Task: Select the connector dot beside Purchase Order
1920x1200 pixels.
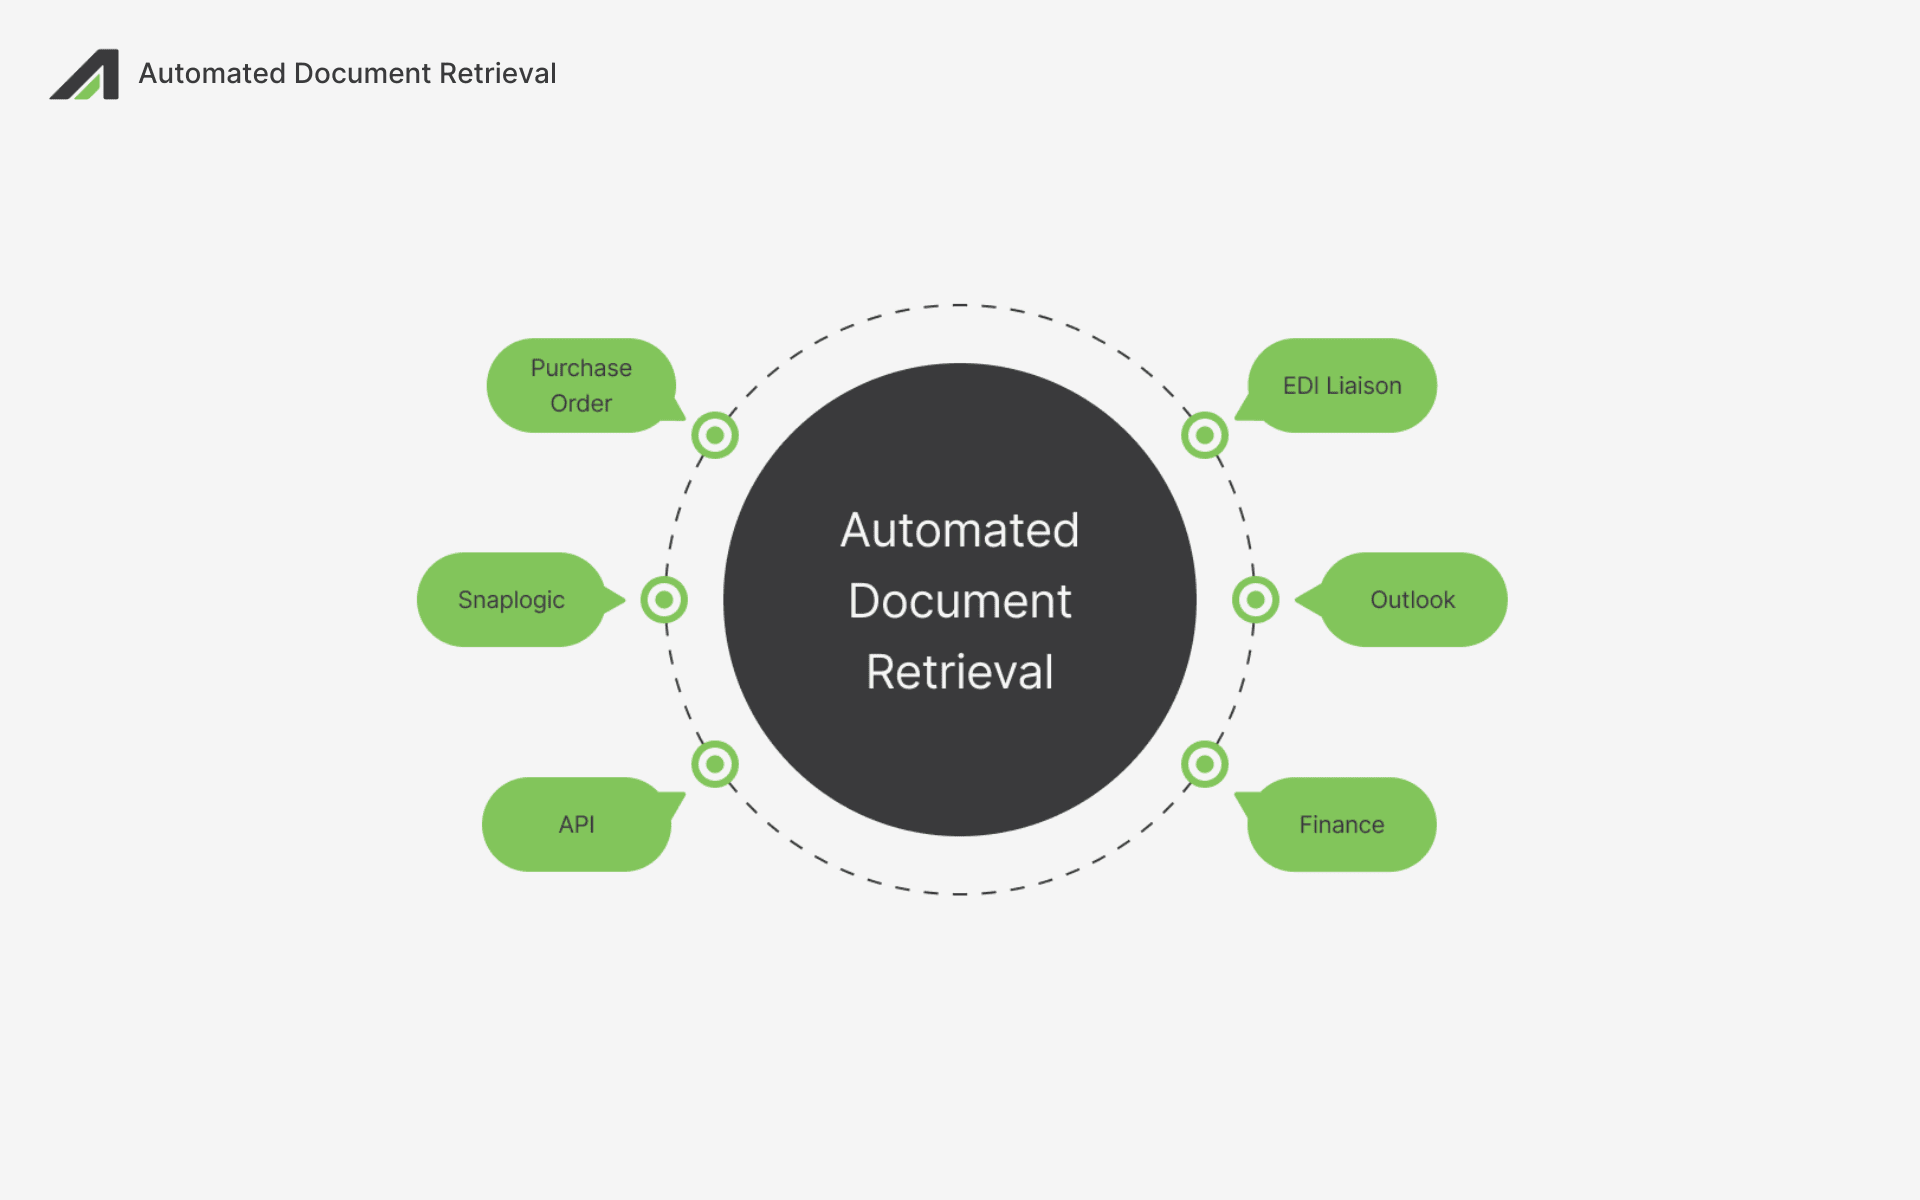Action: pyautogui.click(x=715, y=434)
